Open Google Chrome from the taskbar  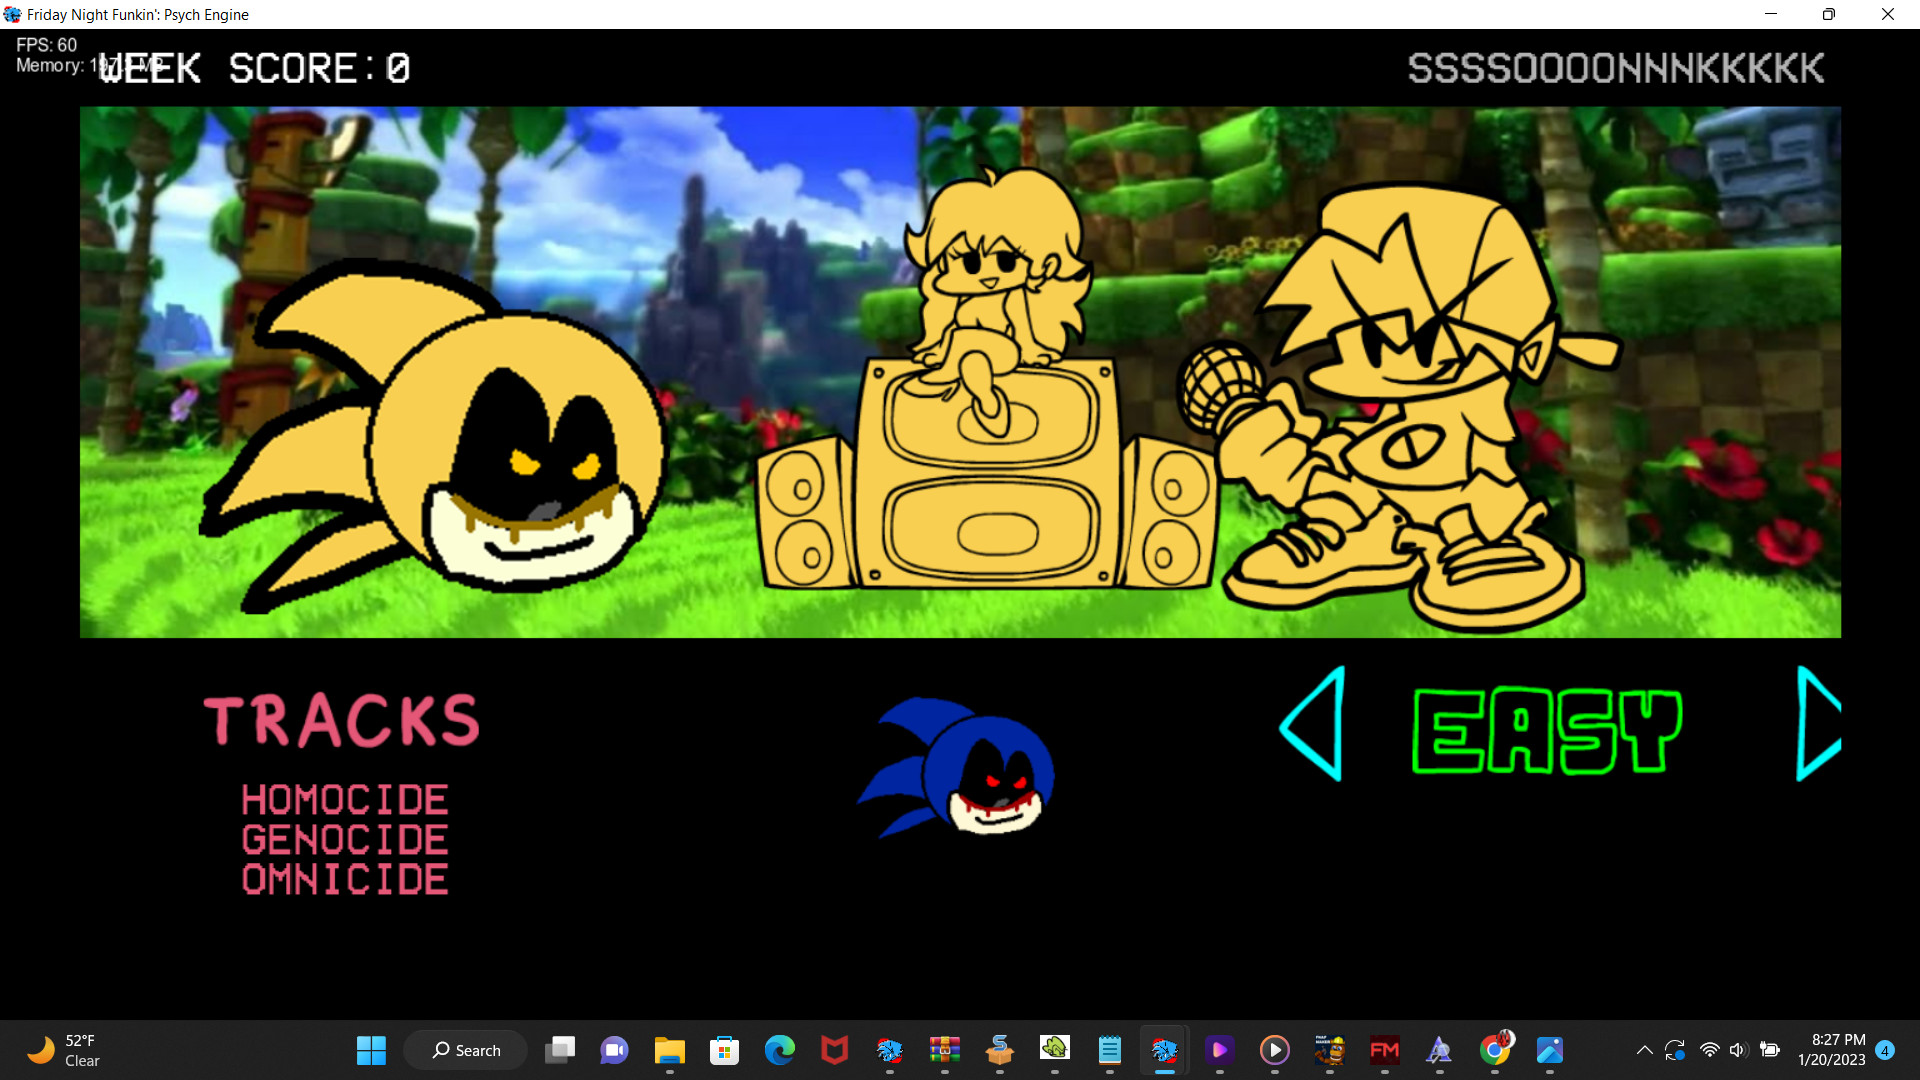click(1494, 1050)
